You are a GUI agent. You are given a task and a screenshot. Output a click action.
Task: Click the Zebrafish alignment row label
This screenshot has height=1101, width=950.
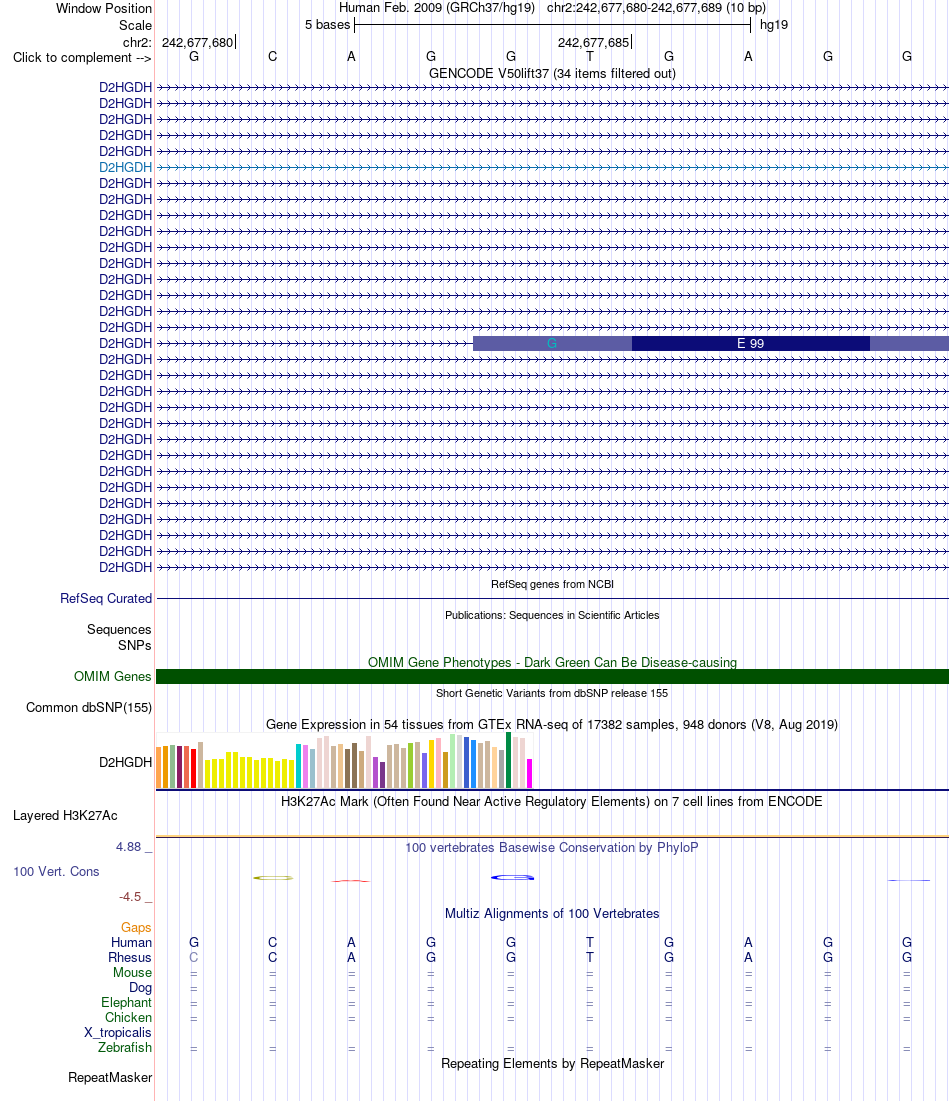pos(125,1047)
